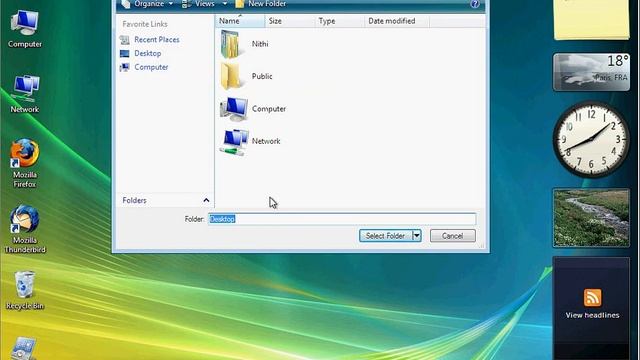Screen dimensions: 640x360
Task: Sort by Name column header
Action: [240, 21]
